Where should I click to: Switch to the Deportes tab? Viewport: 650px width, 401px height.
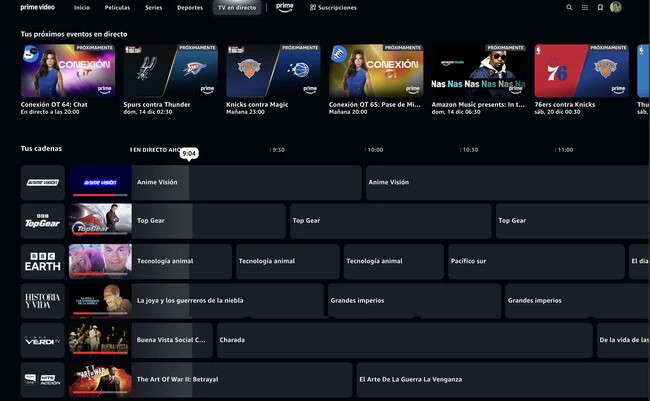(x=190, y=7)
